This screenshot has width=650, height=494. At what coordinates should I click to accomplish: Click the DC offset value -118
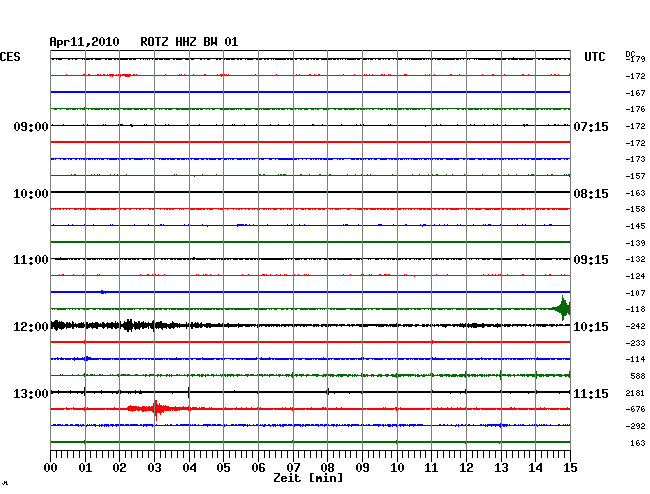(635, 309)
